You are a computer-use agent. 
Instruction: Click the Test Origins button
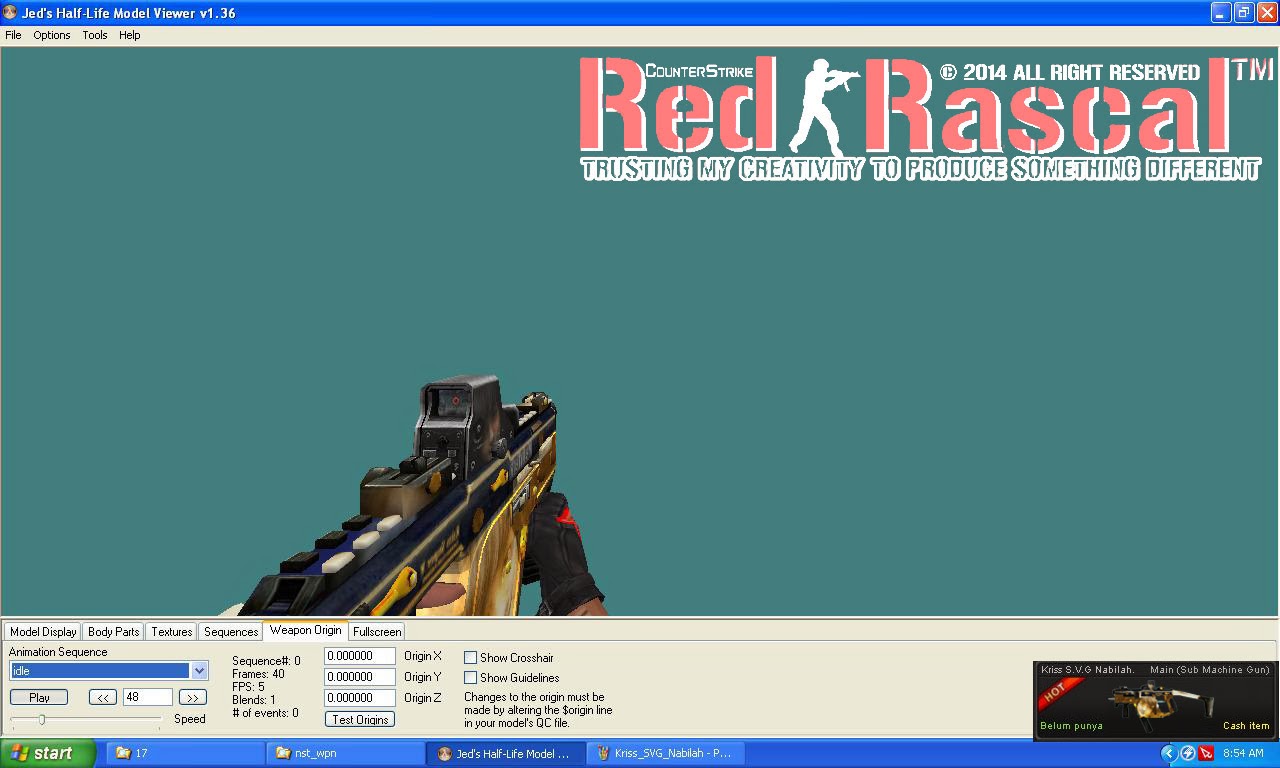[360, 719]
